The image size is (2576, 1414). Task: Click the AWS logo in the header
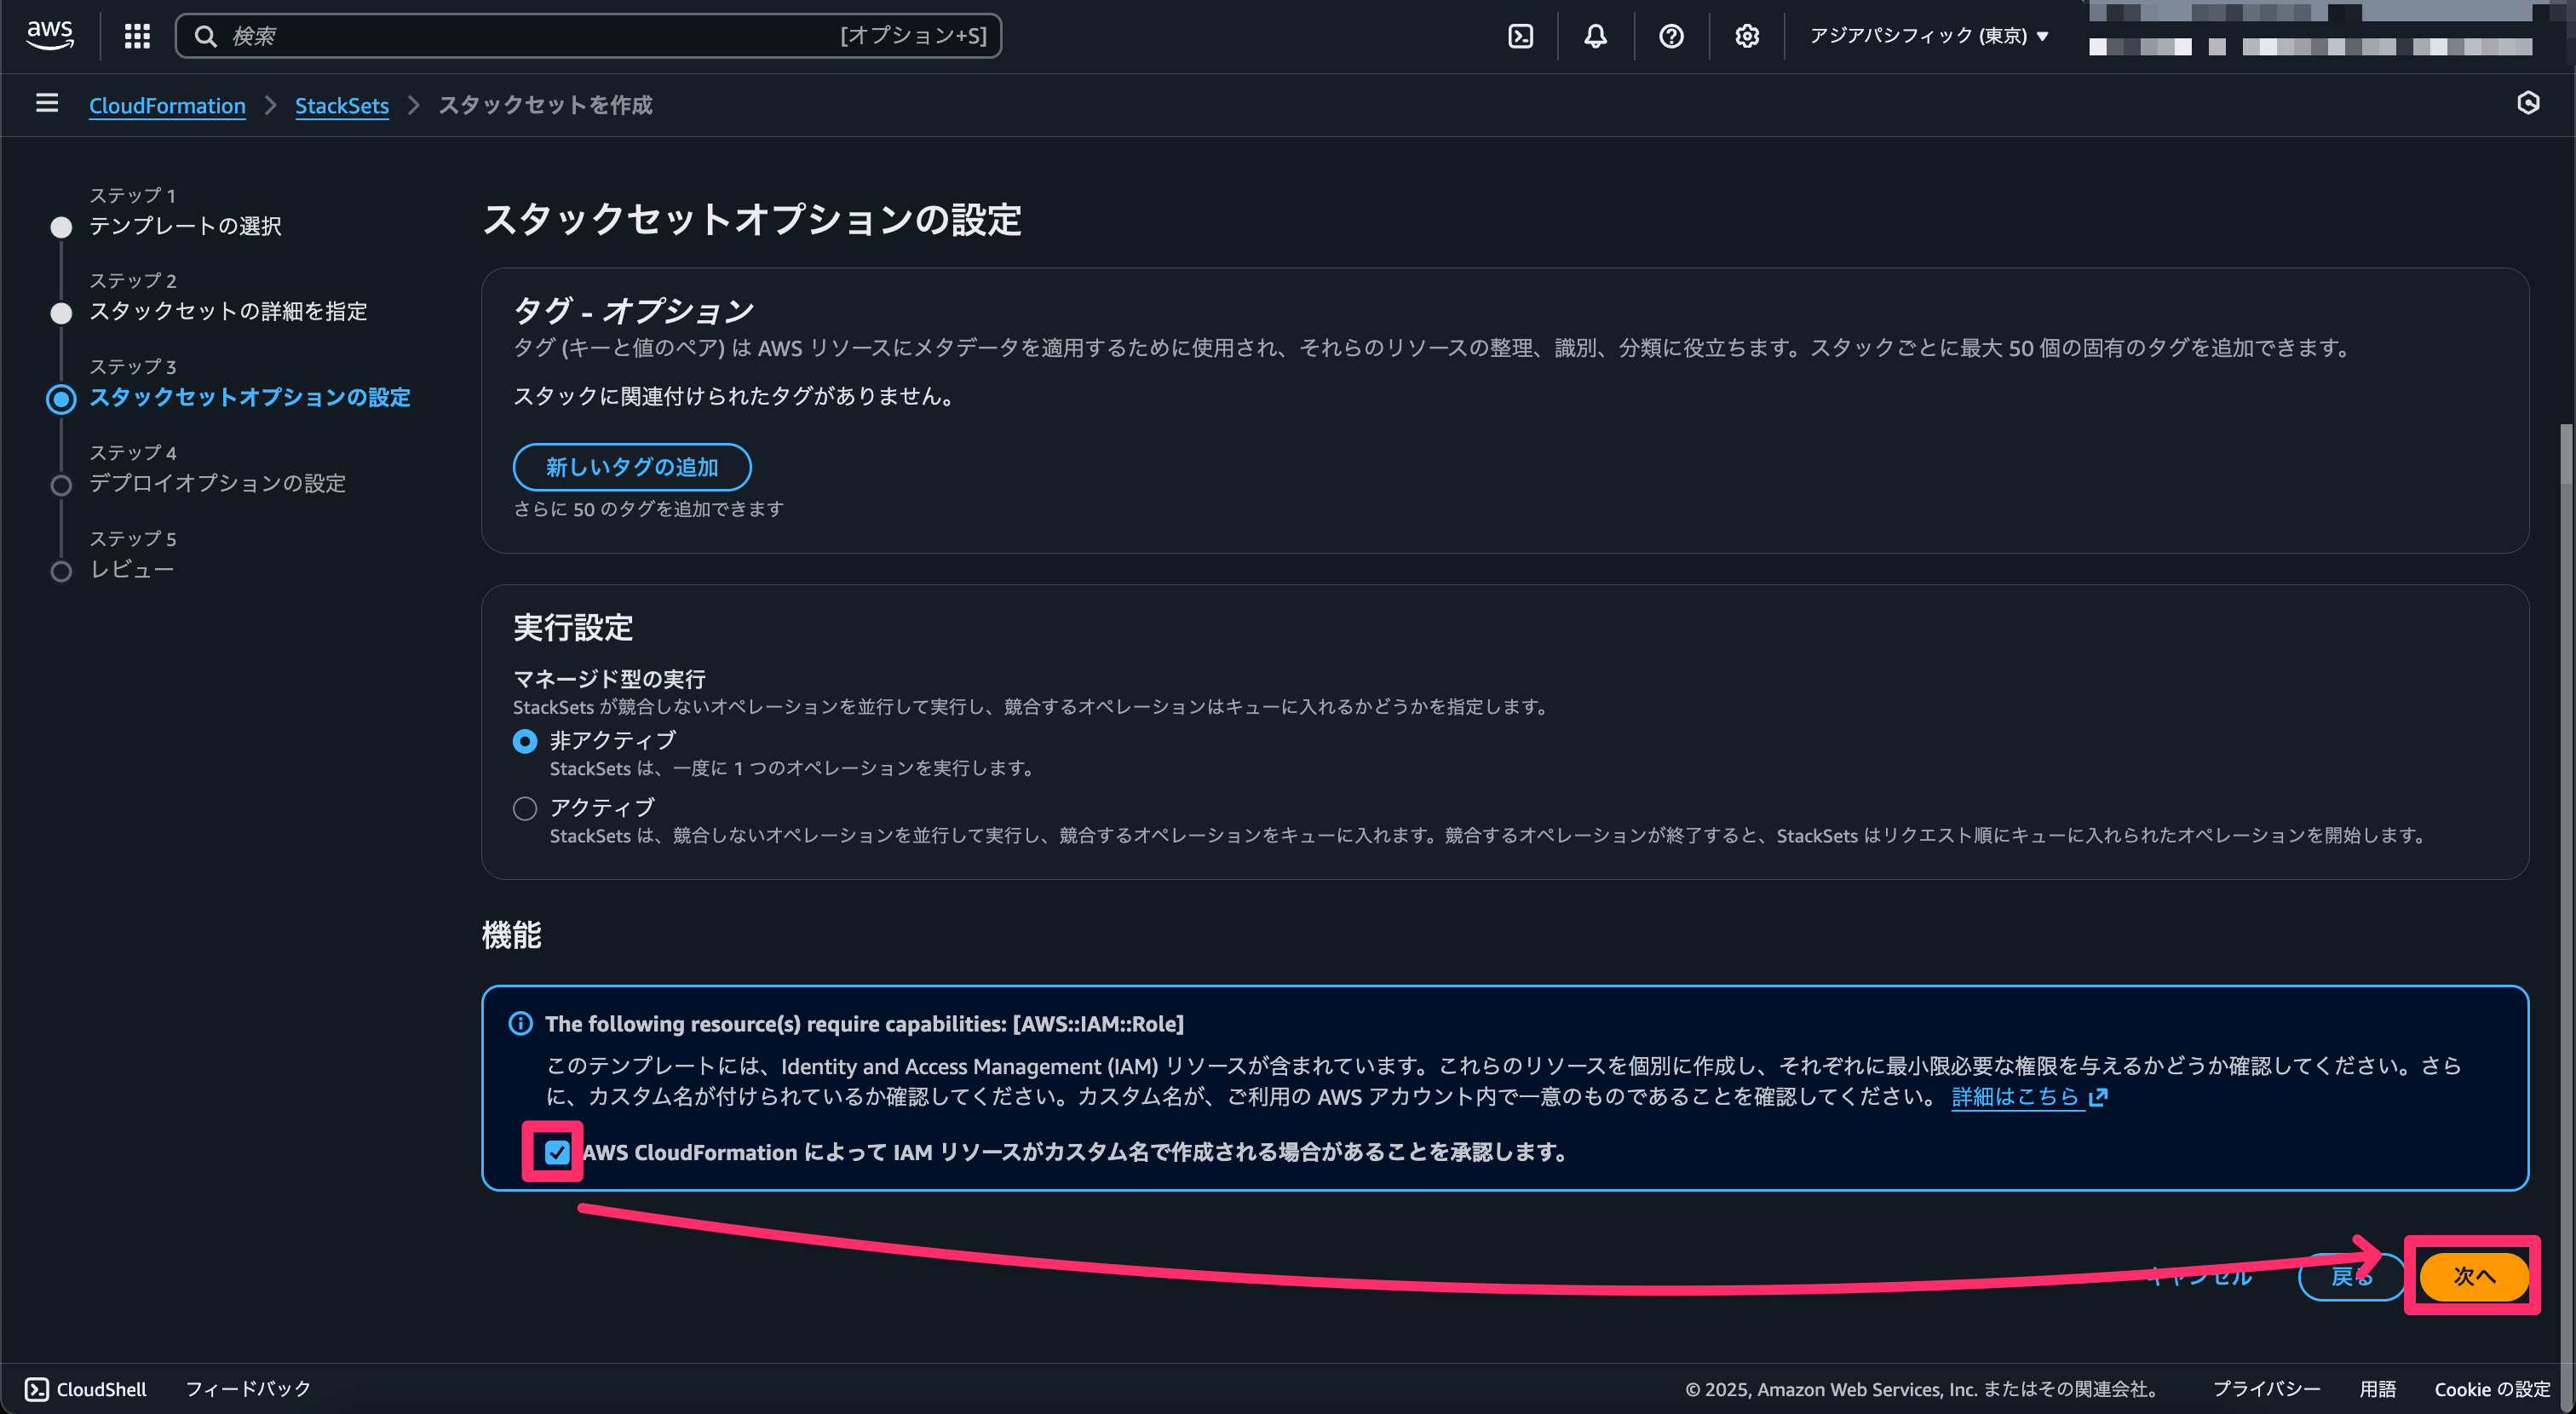pyautogui.click(x=50, y=35)
